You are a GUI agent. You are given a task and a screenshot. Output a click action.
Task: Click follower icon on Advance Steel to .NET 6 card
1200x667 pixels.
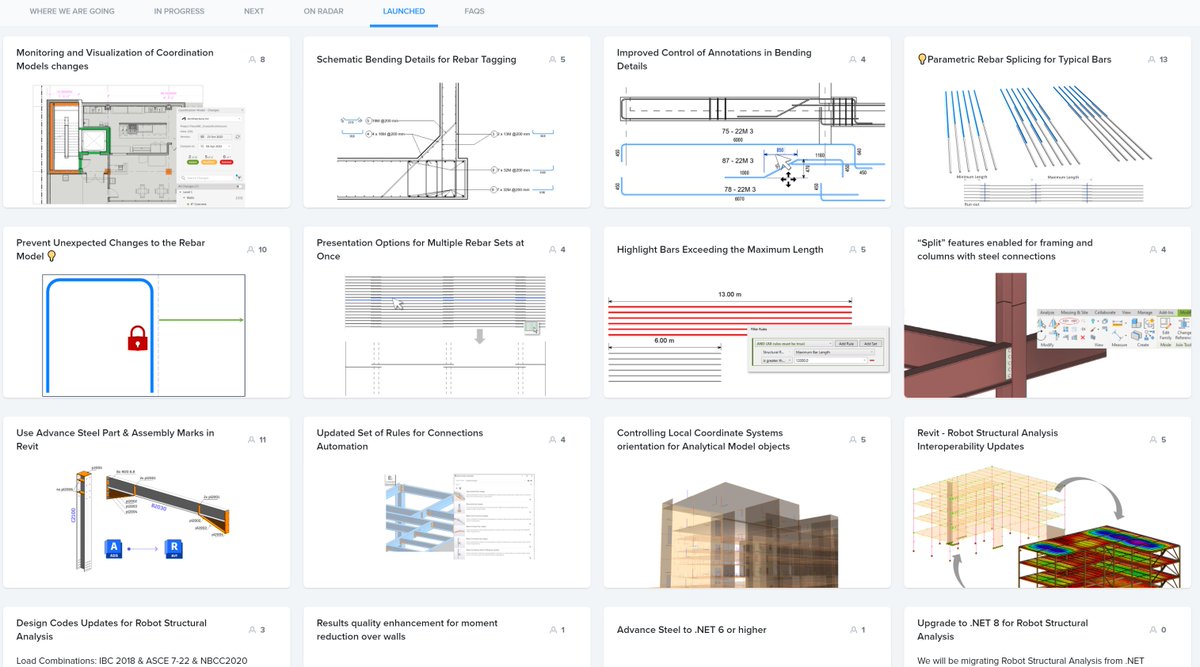click(852, 630)
